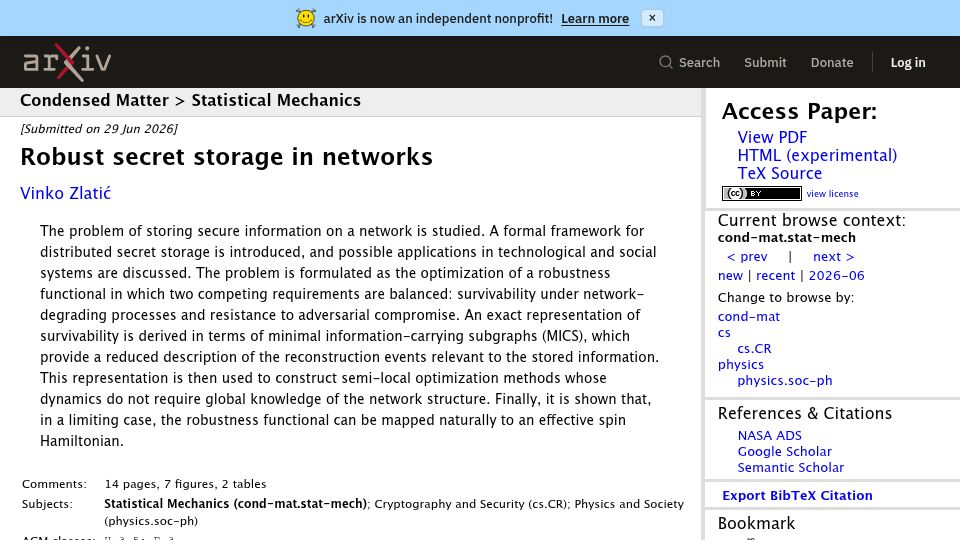This screenshot has height=540, width=960.
Task: Click Export BibTeX Citation
Action: pos(797,495)
